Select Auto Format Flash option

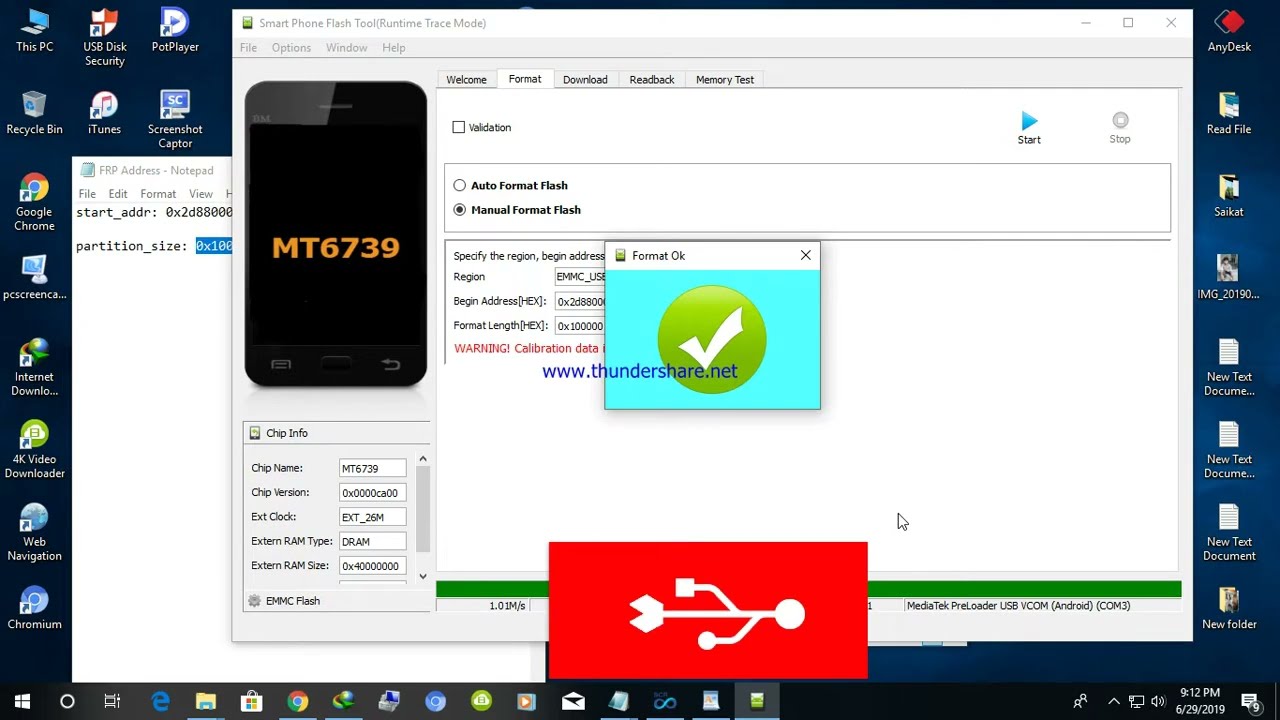pos(460,185)
